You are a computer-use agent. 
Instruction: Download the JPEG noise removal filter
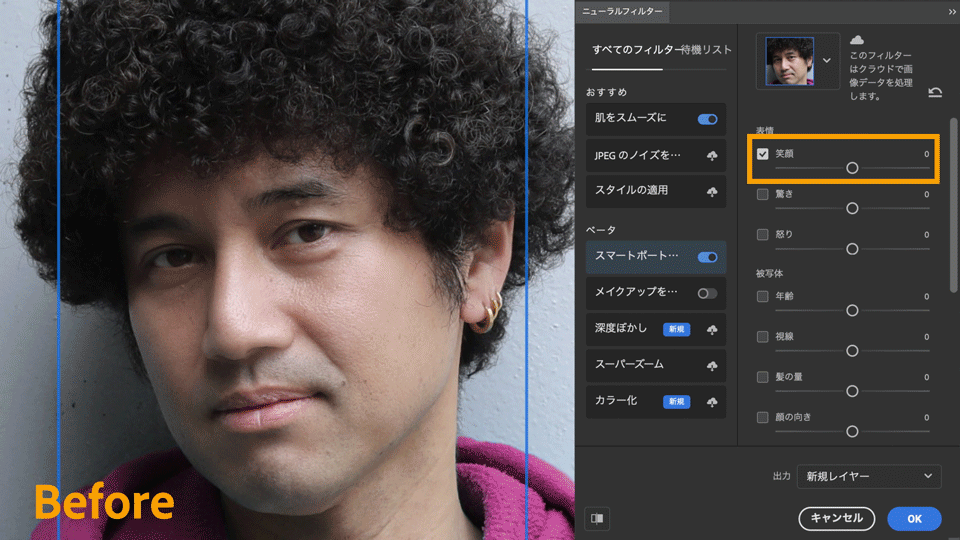click(712, 156)
